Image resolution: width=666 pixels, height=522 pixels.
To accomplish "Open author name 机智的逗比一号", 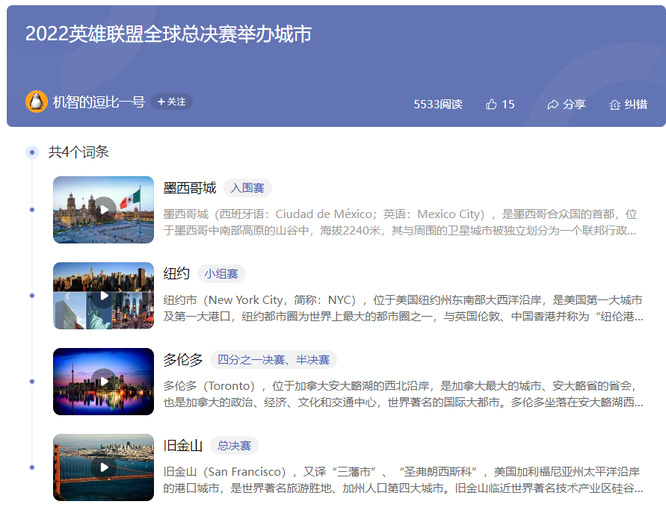I will (x=99, y=102).
